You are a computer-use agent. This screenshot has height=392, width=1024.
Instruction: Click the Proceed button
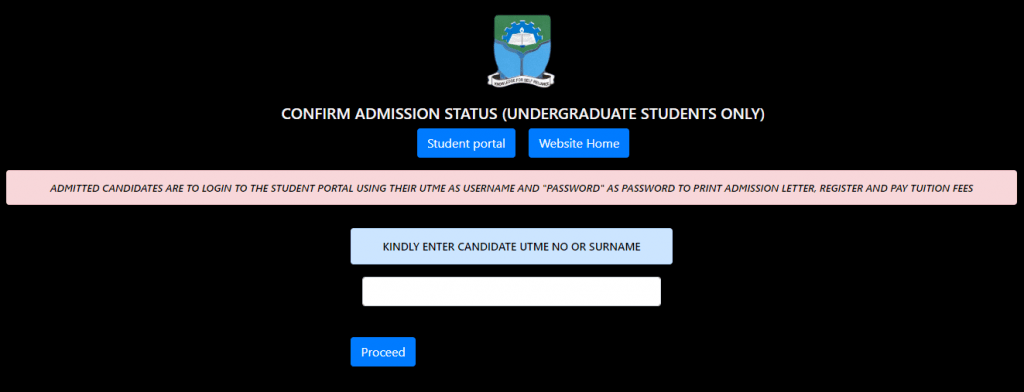point(383,352)
